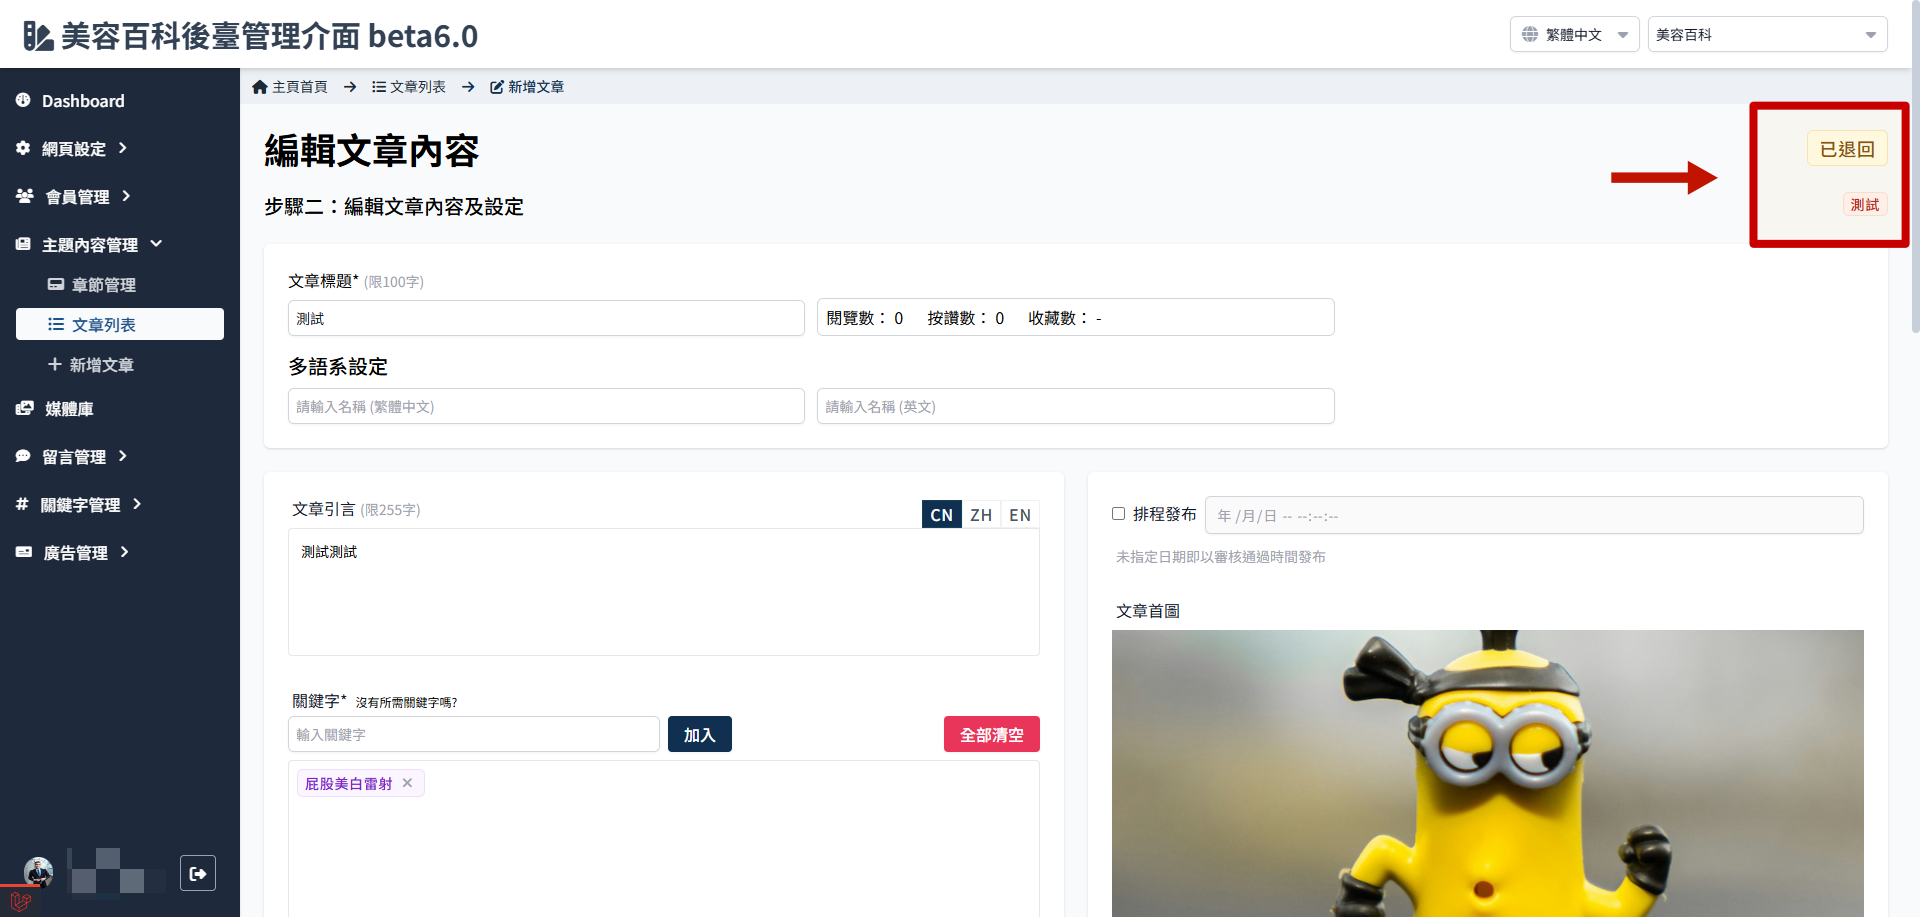Click the 廣告管理 ad icon
This screenshot has width=1920, height=917.
(x=24, y=552)
